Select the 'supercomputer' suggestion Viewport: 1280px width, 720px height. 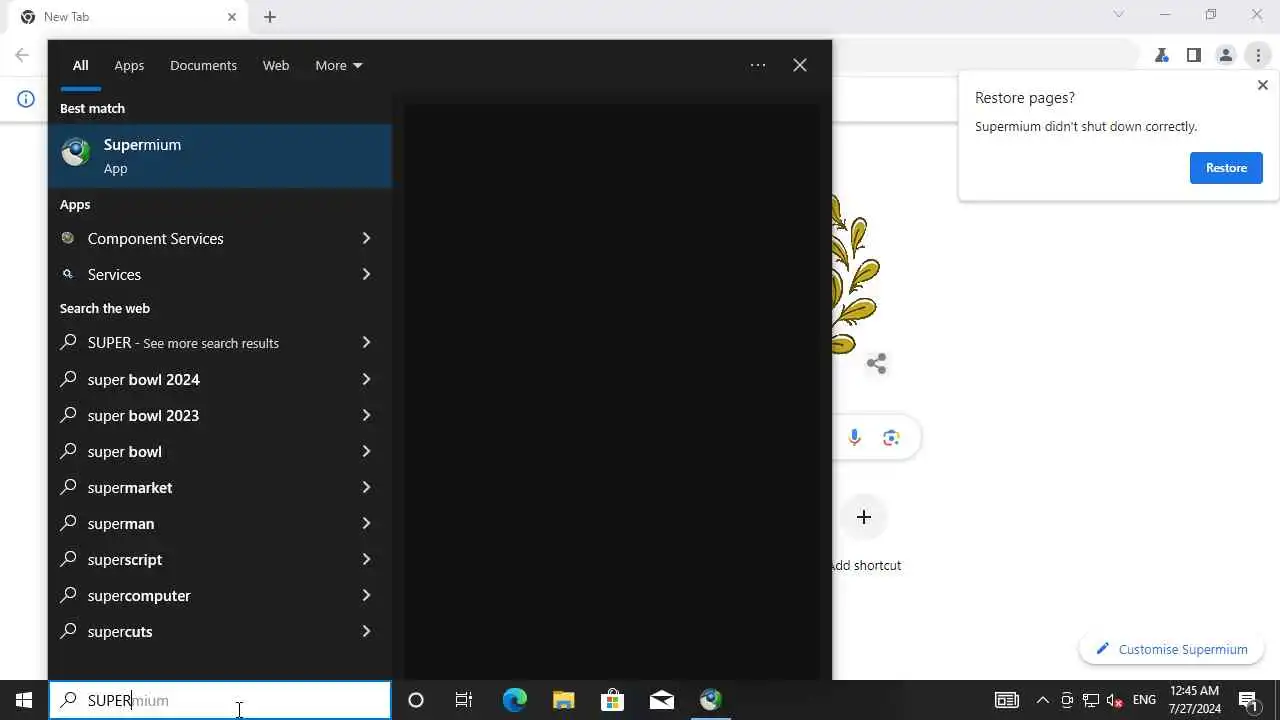click(220, 595)
